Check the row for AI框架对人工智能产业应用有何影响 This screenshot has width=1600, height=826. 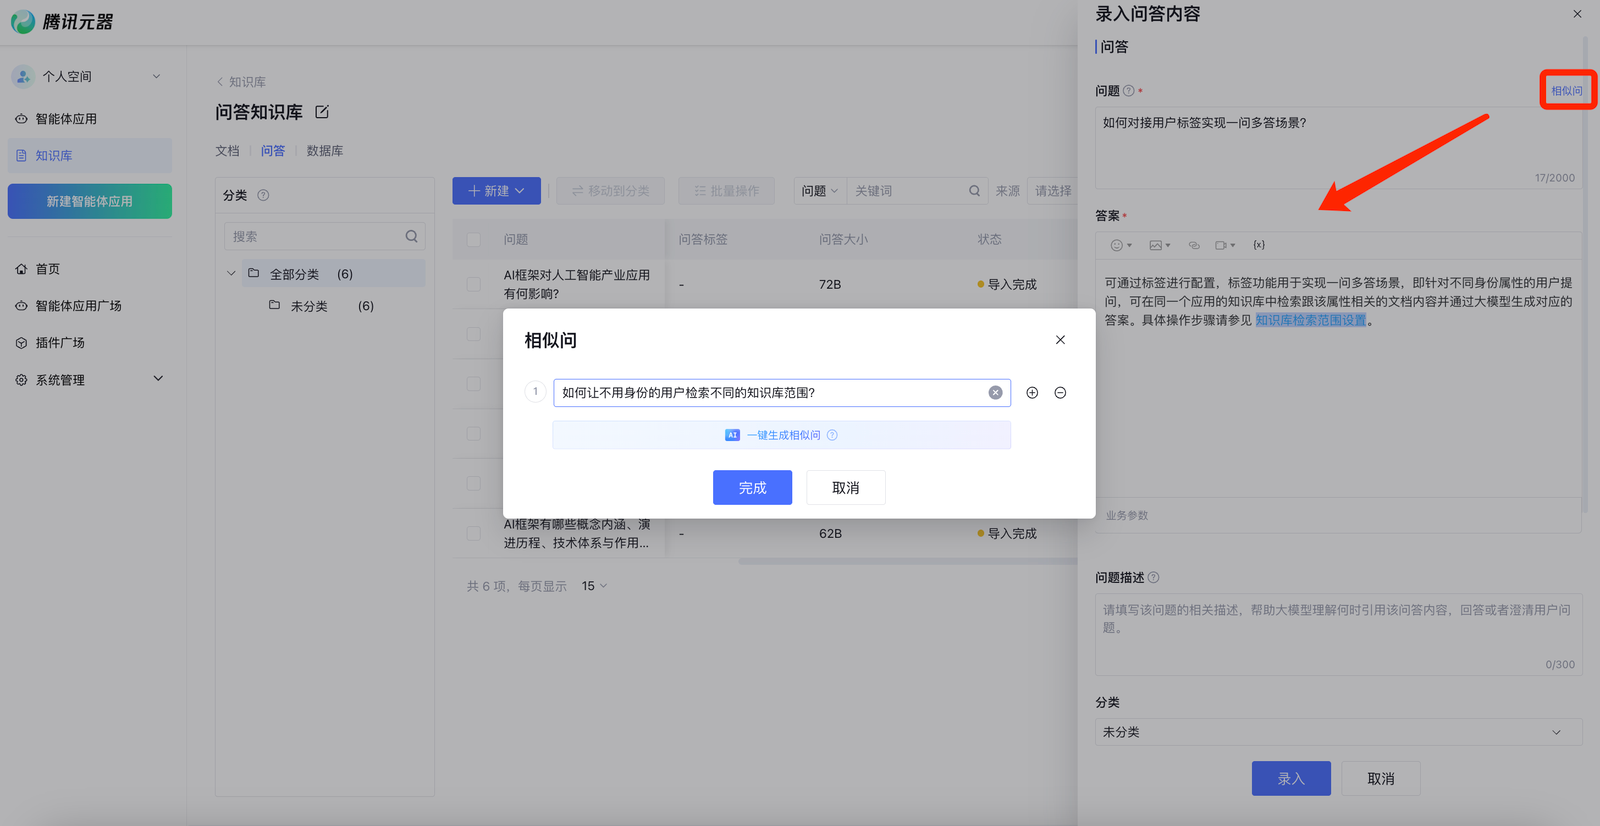tap(474, 284)
